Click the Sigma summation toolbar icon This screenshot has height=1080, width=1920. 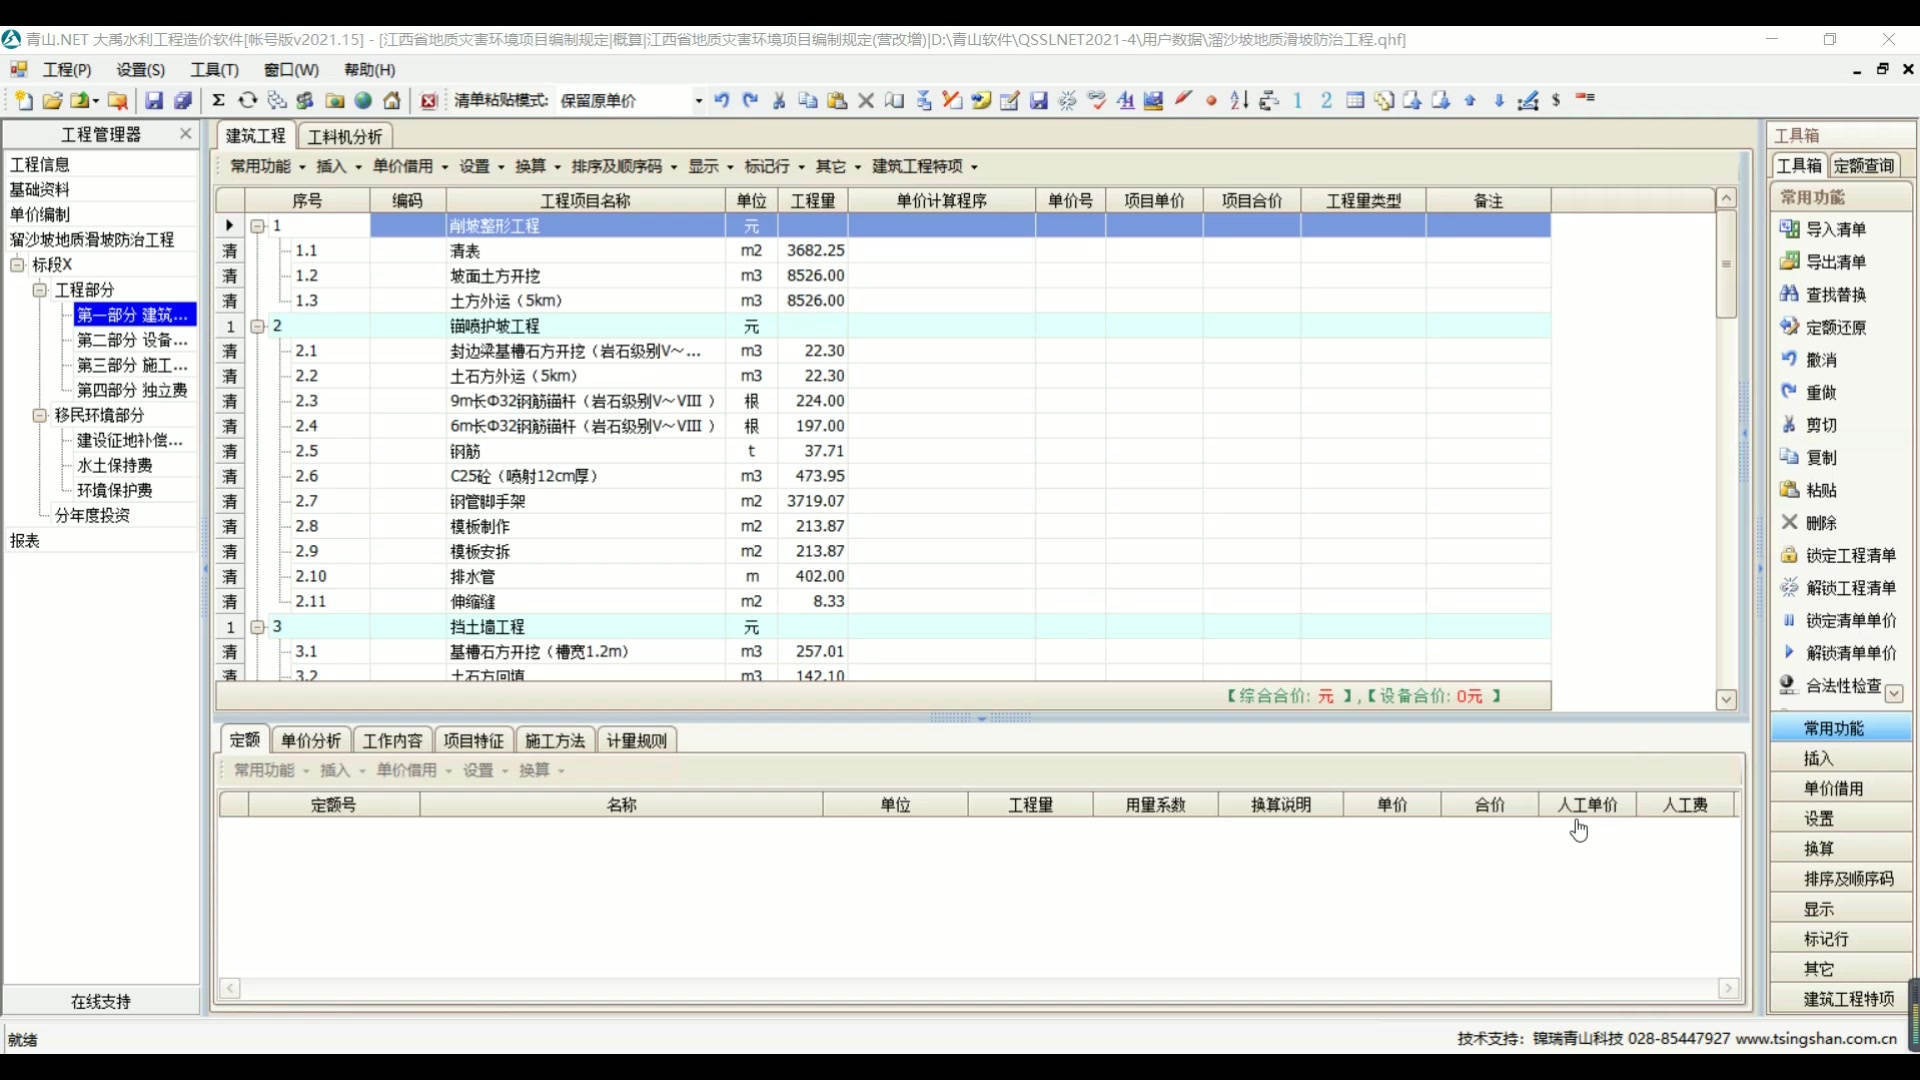pos(219,100)
